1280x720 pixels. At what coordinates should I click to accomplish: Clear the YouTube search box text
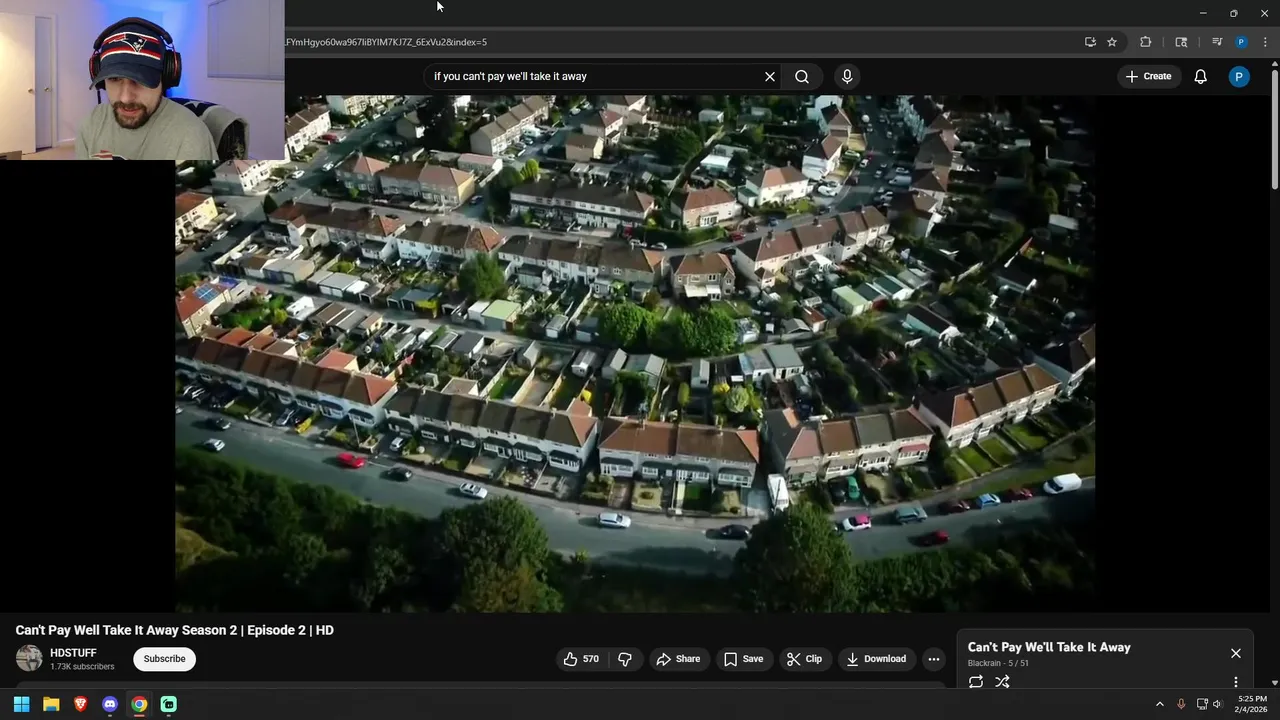770,76
